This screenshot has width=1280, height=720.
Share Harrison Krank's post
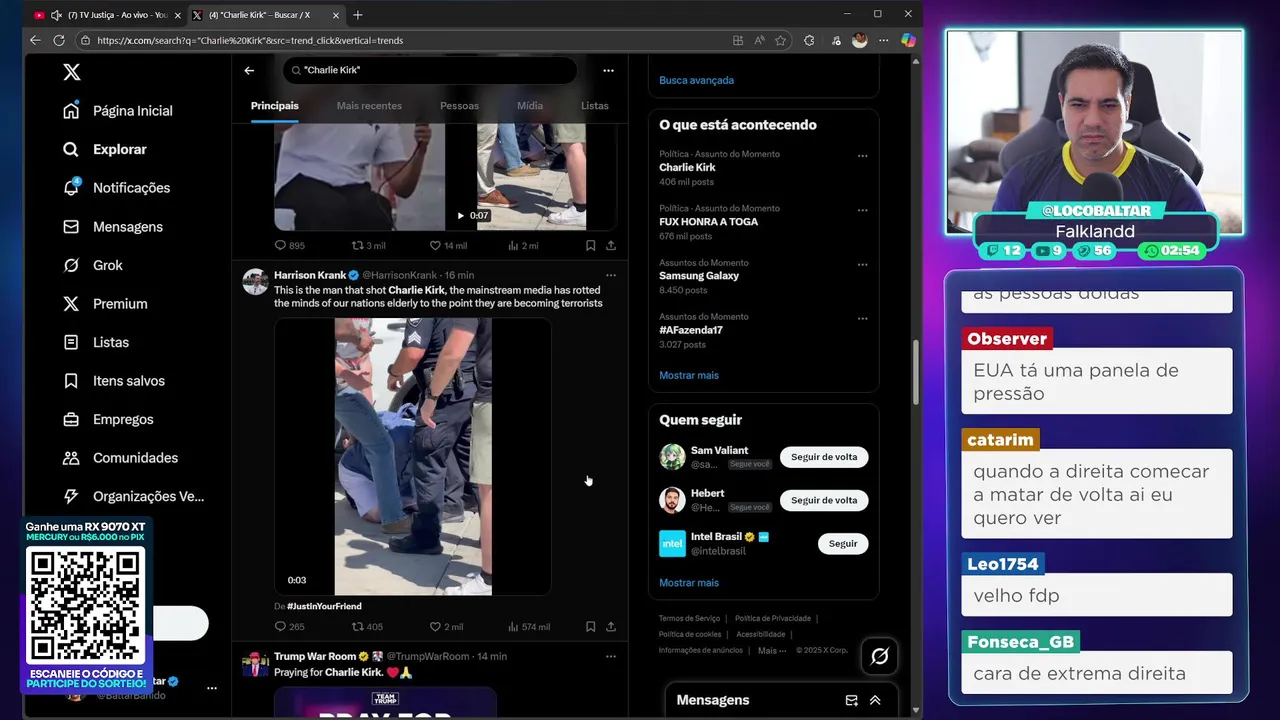[611, 627]
